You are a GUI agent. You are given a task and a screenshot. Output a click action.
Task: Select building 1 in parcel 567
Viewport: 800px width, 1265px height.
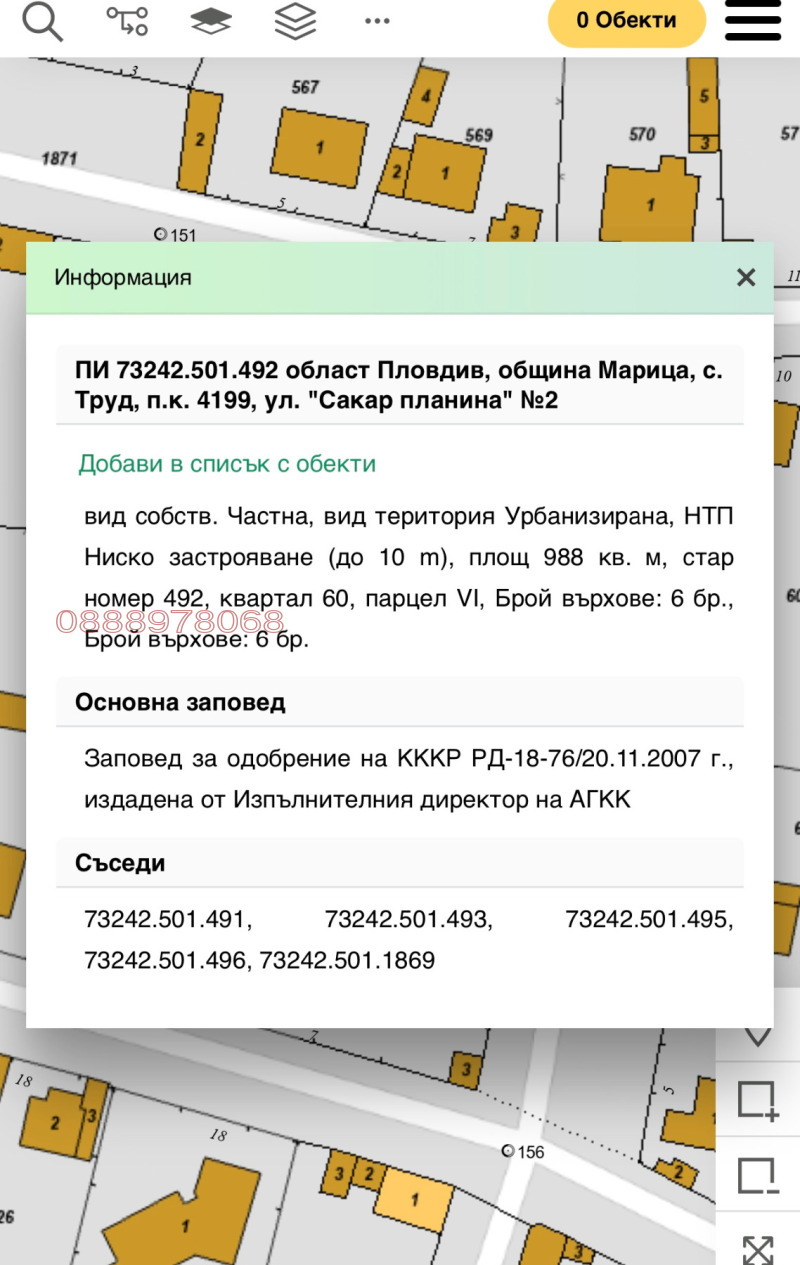pos(319,148)
